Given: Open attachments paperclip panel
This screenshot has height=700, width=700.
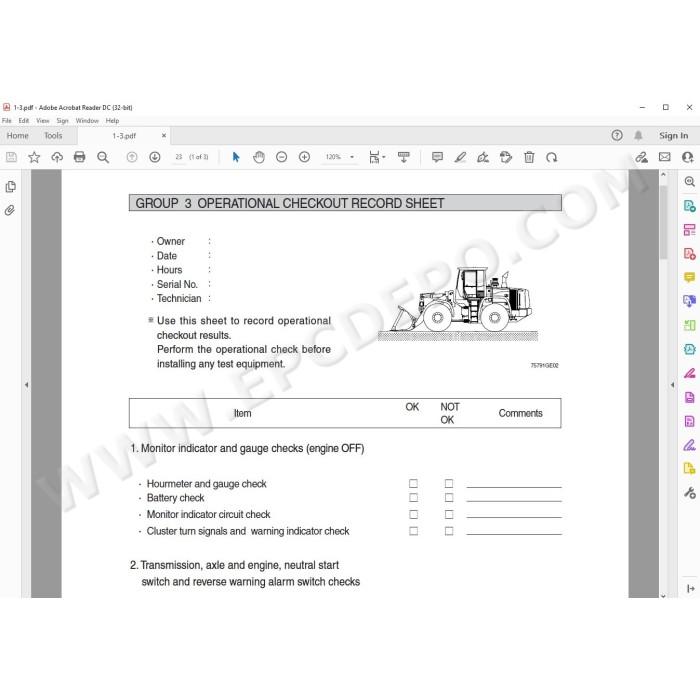Looking at the screenshot, I should (10, 210).
